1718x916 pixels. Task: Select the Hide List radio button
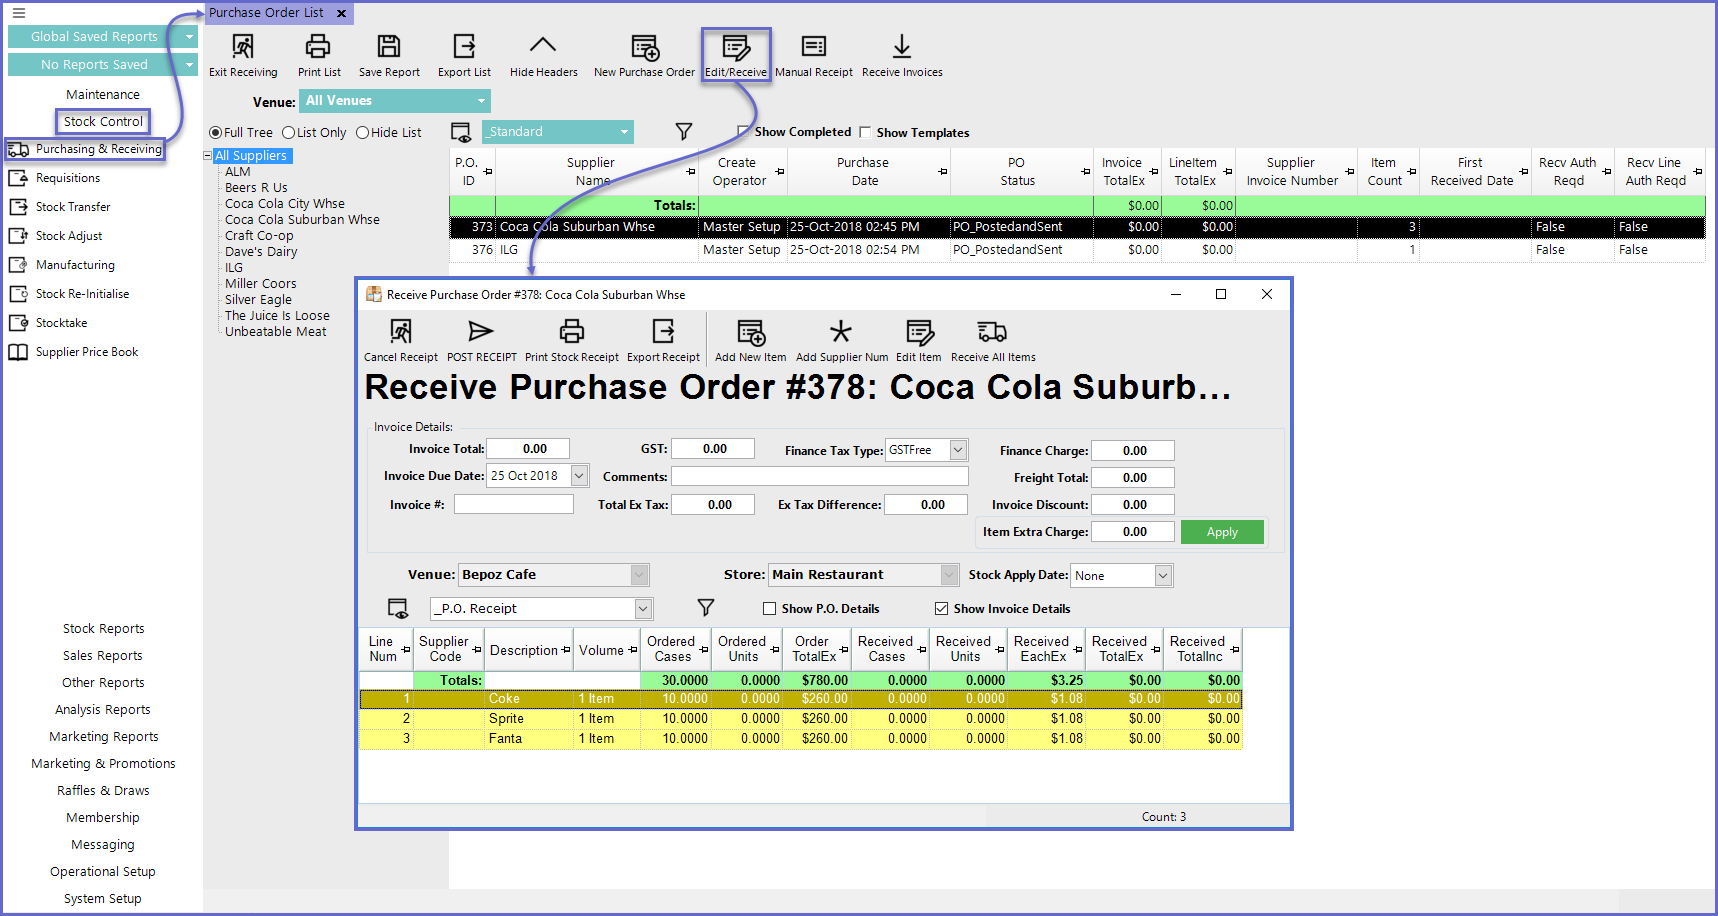362,133
